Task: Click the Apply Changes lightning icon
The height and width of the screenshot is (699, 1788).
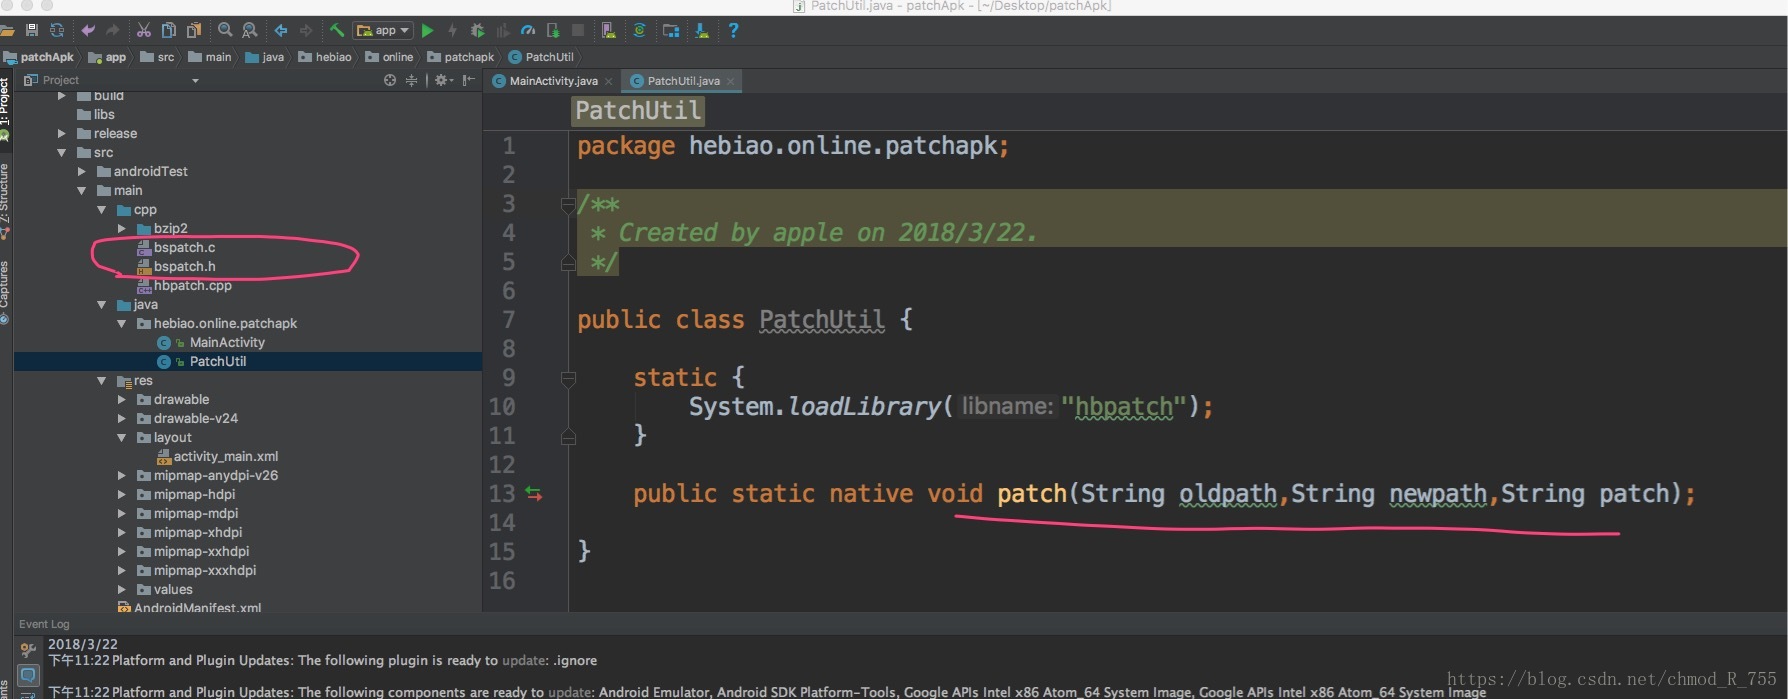Action: [453, 30]
